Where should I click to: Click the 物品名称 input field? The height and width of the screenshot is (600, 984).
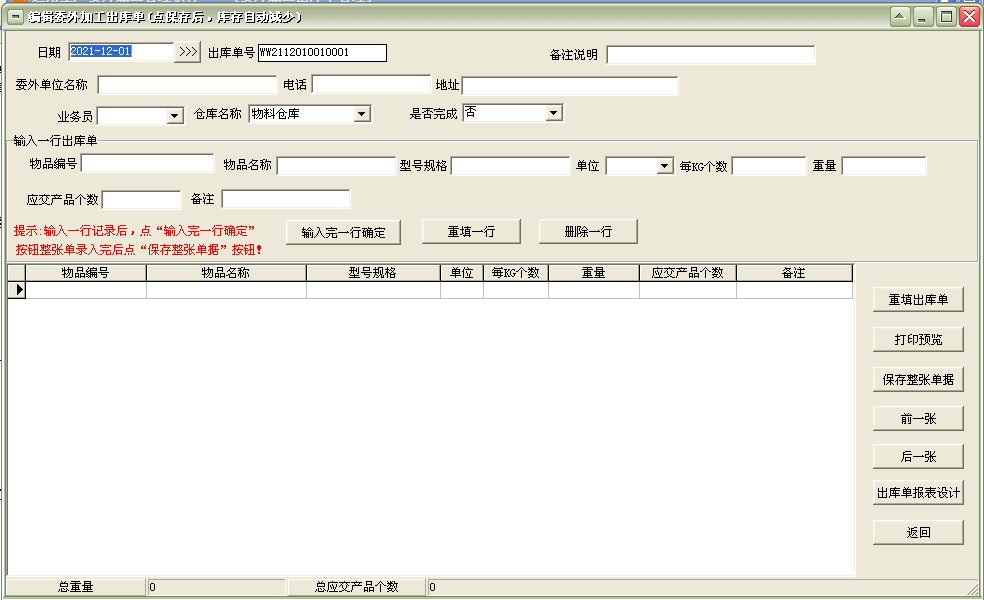336,166
